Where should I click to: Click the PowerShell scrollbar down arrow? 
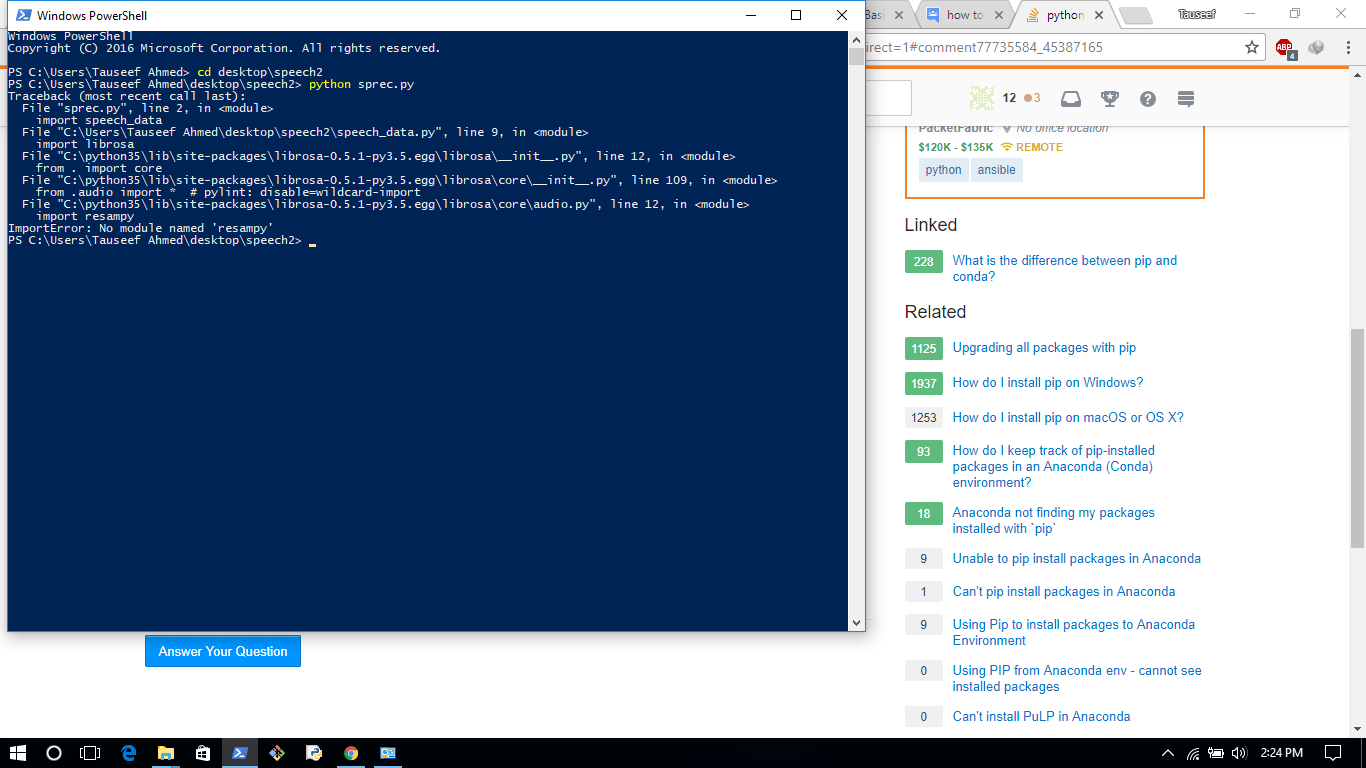(x=856, y=623)
